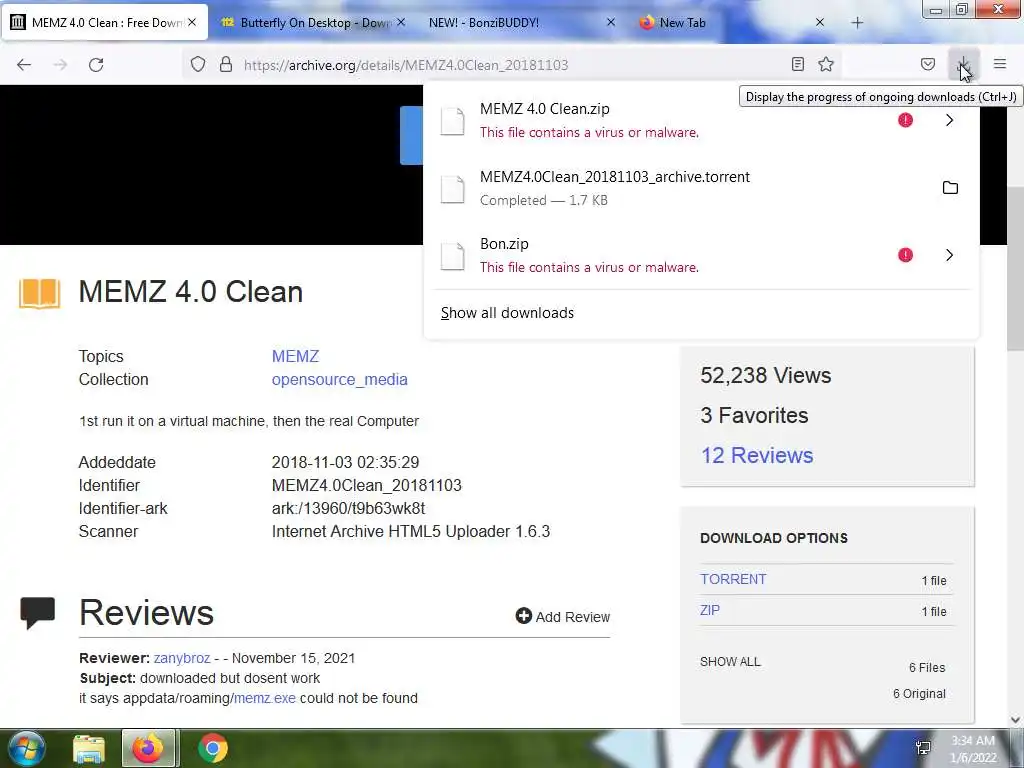Screen dimensions: 1024x768
Task: Click Firefox icon in taskbar
Action: (148, 748)
